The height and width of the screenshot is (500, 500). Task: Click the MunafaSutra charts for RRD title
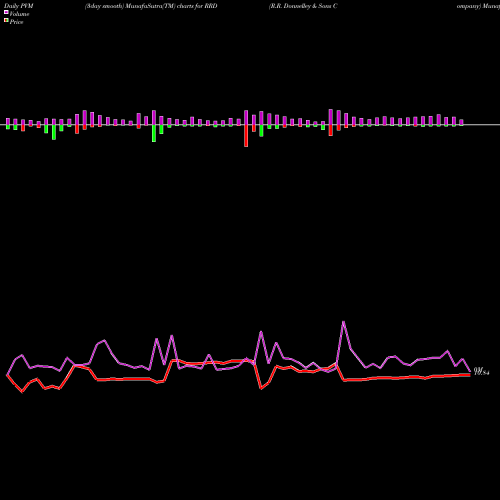[151, 6]
